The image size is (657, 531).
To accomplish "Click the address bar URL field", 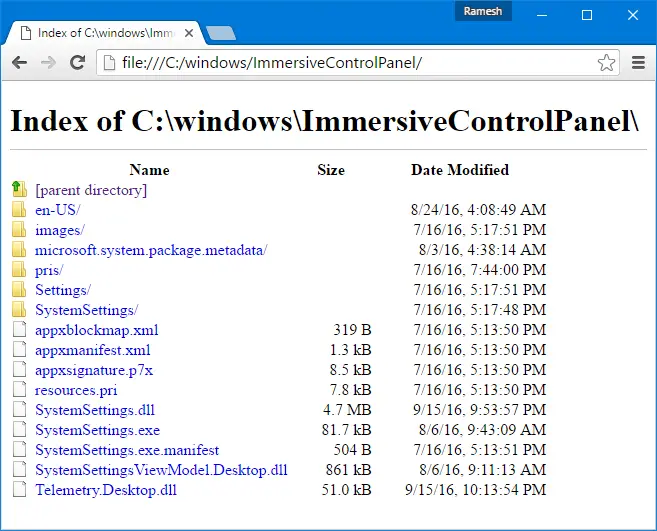I will [358, 63].
